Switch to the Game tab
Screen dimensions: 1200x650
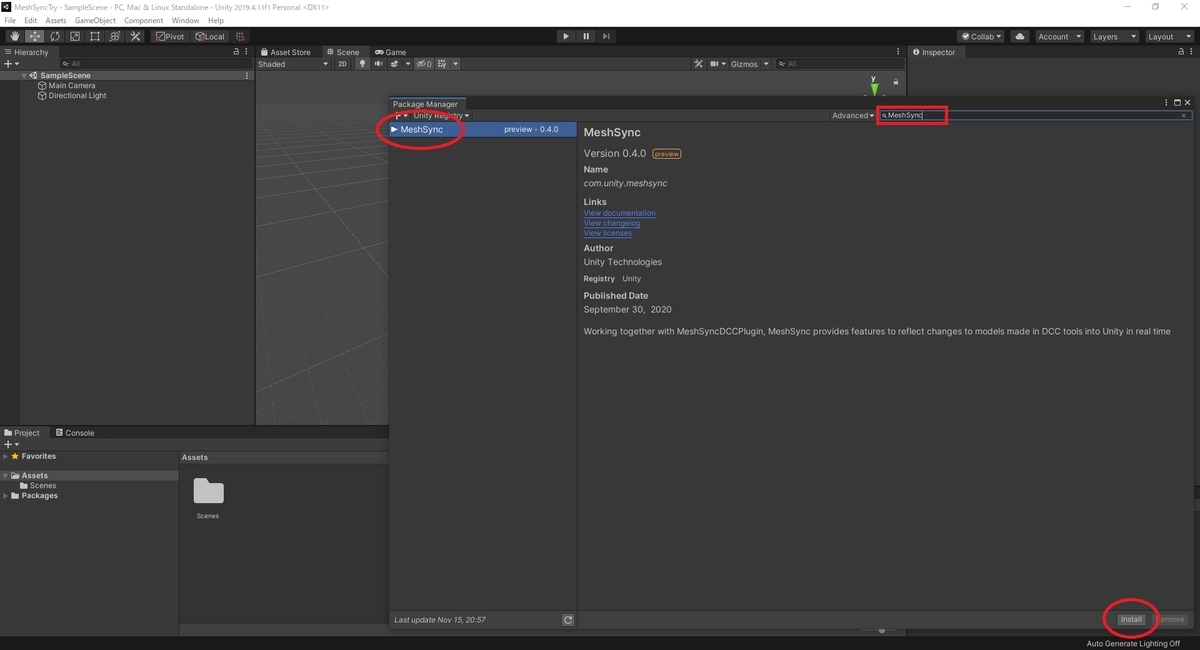coord(391,52)
